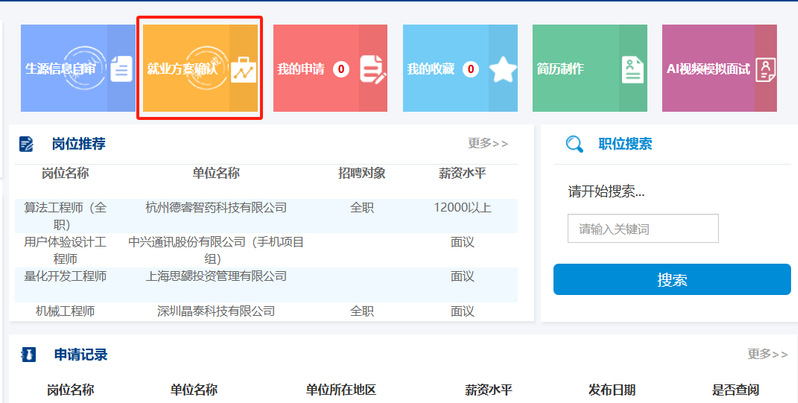Click the 0 badge beside 我的收藏
798x403 pixels.
coord(471,69)
